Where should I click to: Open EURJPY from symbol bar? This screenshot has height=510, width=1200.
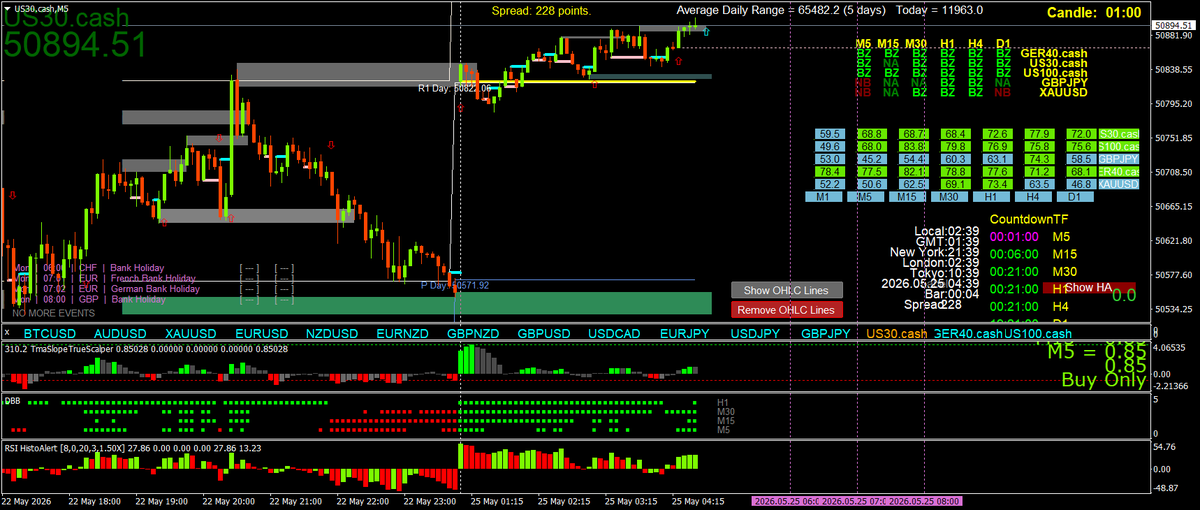click(x=686, y=333)
